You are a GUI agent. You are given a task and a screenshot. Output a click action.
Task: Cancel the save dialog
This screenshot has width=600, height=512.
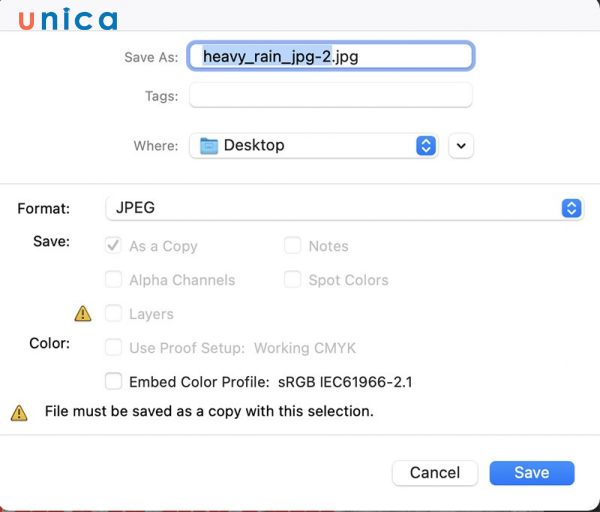[435, 473]
